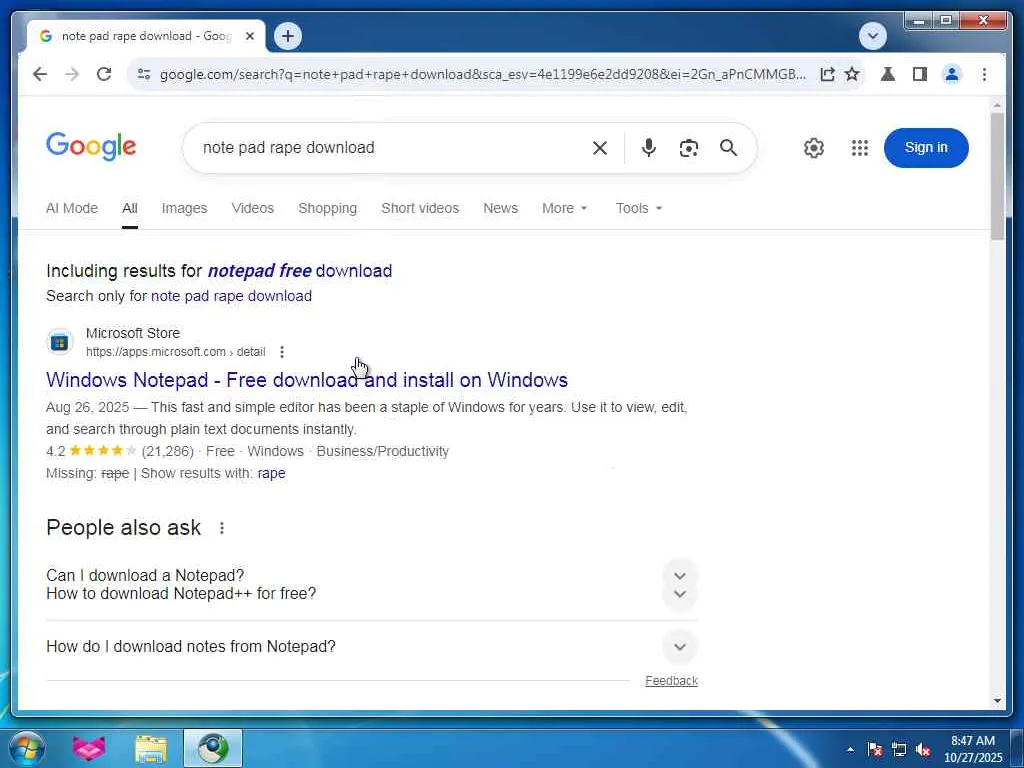Image resolution: width=1024 pixels, height=768 pixels.
Task: Open the Chrome profile avatar
Action: pos(952,74)
